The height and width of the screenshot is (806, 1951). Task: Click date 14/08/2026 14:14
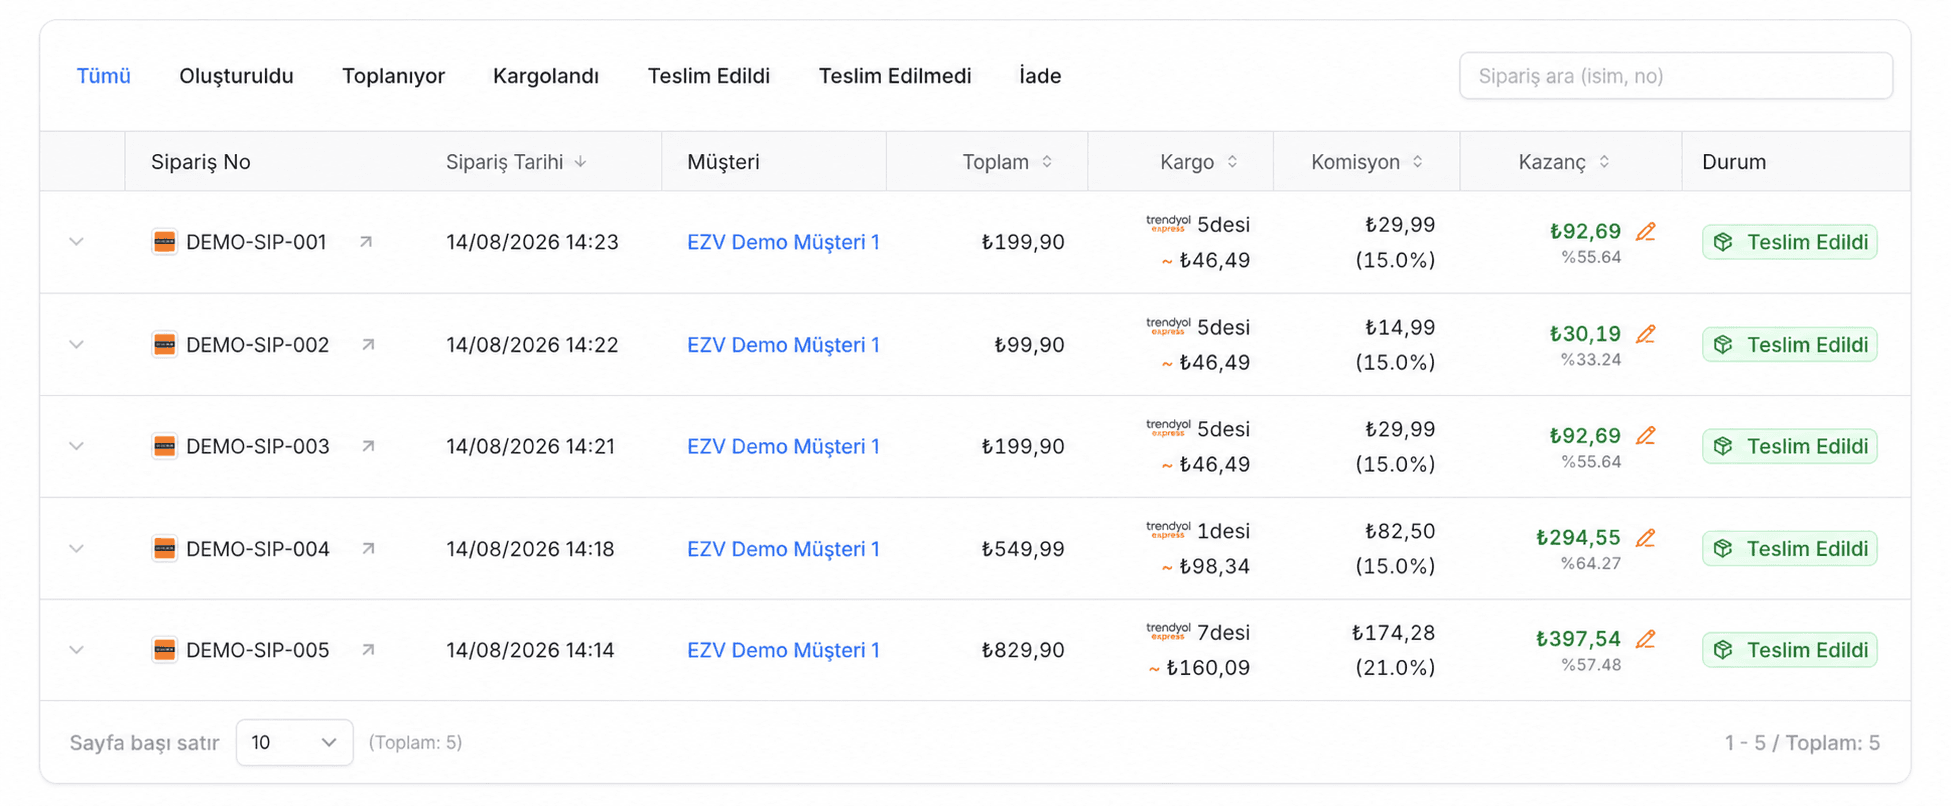530,651
